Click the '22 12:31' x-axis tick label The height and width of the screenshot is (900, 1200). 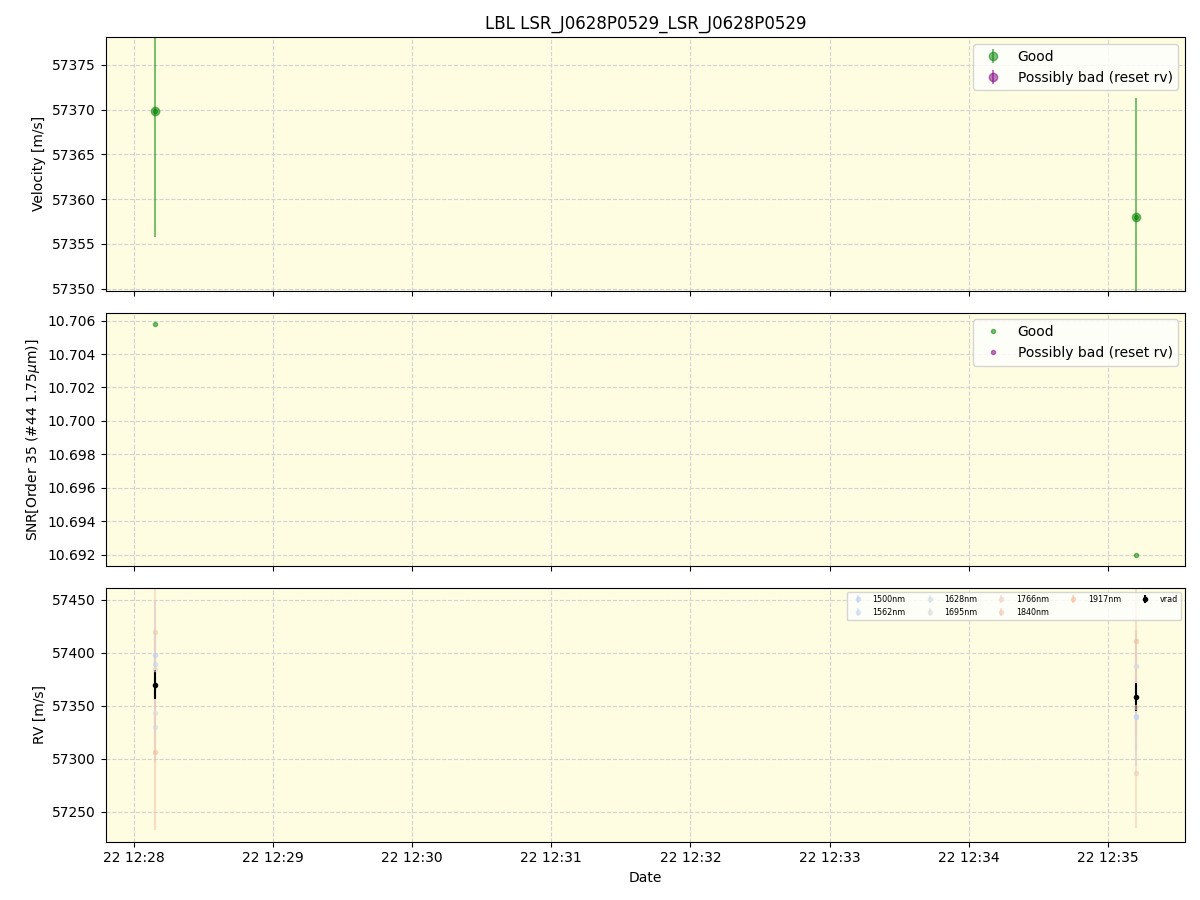551,857
